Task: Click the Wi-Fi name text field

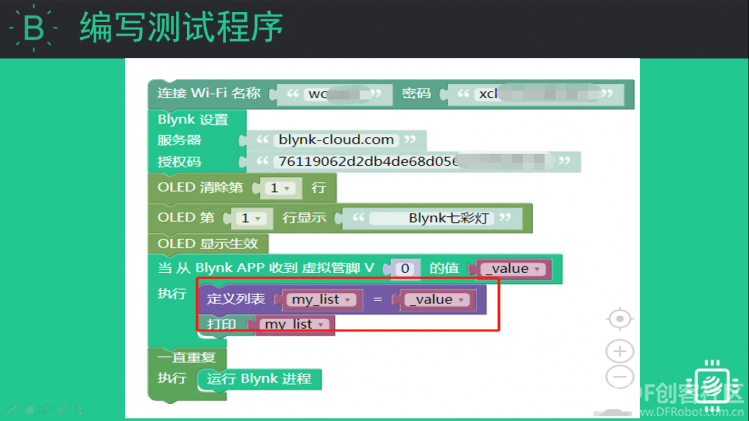Action: [338, 94]
